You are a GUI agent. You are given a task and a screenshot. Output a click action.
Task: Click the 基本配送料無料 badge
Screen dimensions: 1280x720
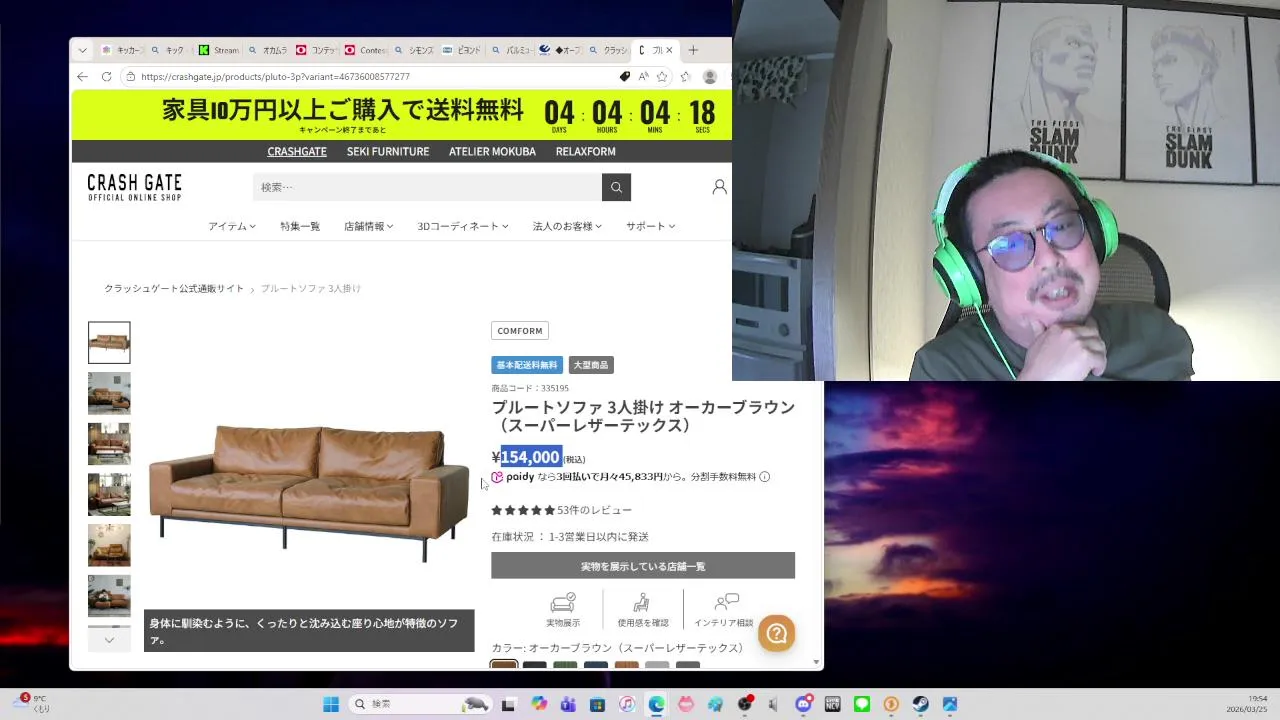click(x=527, y=365)
